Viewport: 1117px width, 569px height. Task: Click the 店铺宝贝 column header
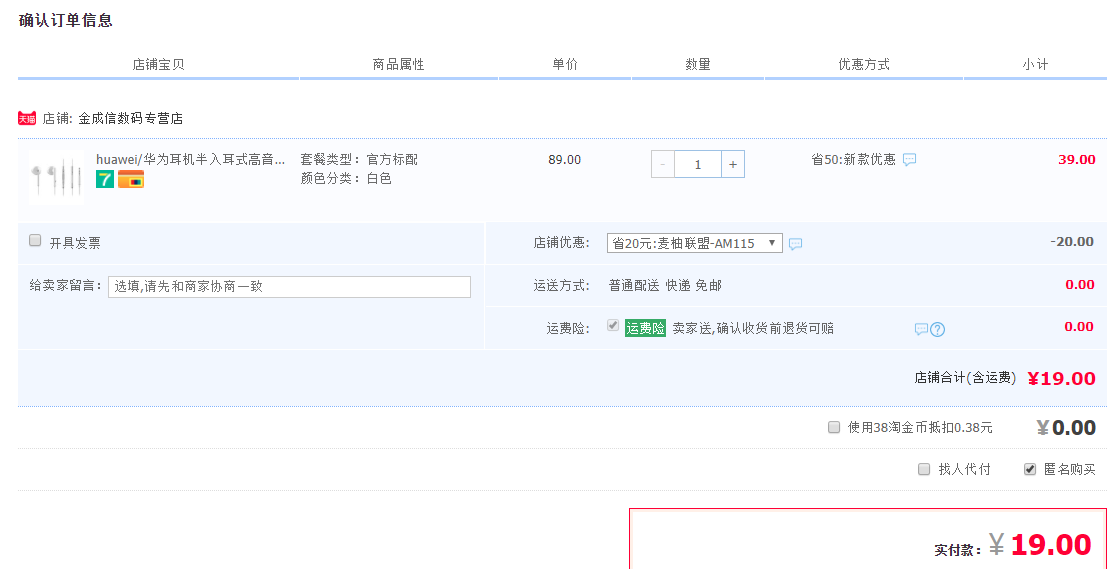pyautogui.click(x=158, y=64)
